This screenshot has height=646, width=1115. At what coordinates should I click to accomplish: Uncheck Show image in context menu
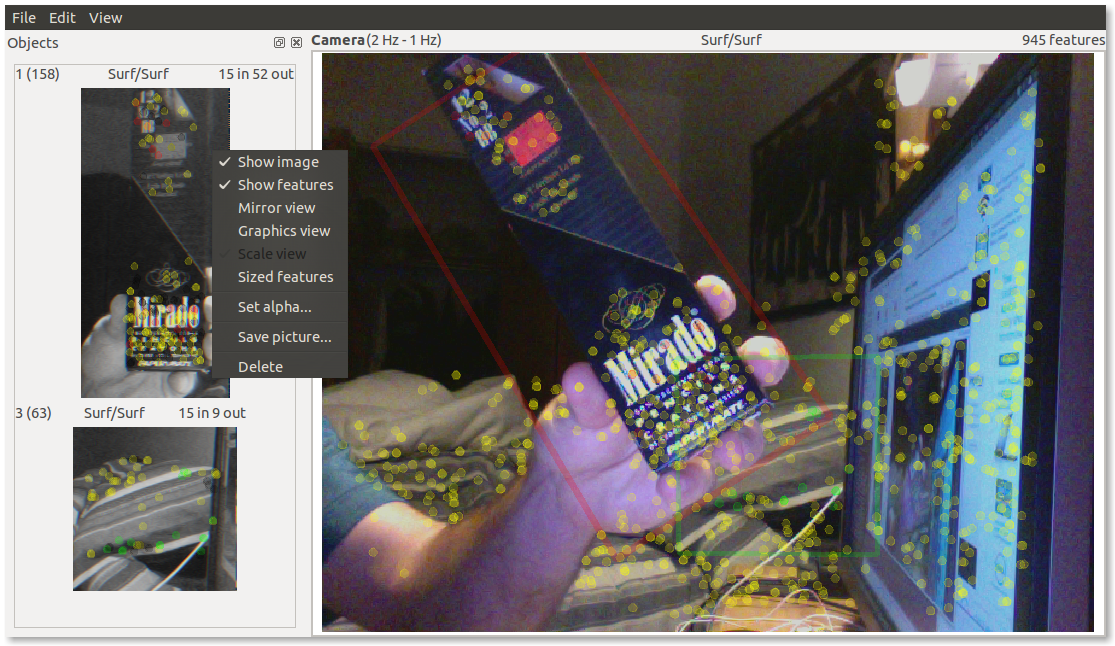pos(278,162)
